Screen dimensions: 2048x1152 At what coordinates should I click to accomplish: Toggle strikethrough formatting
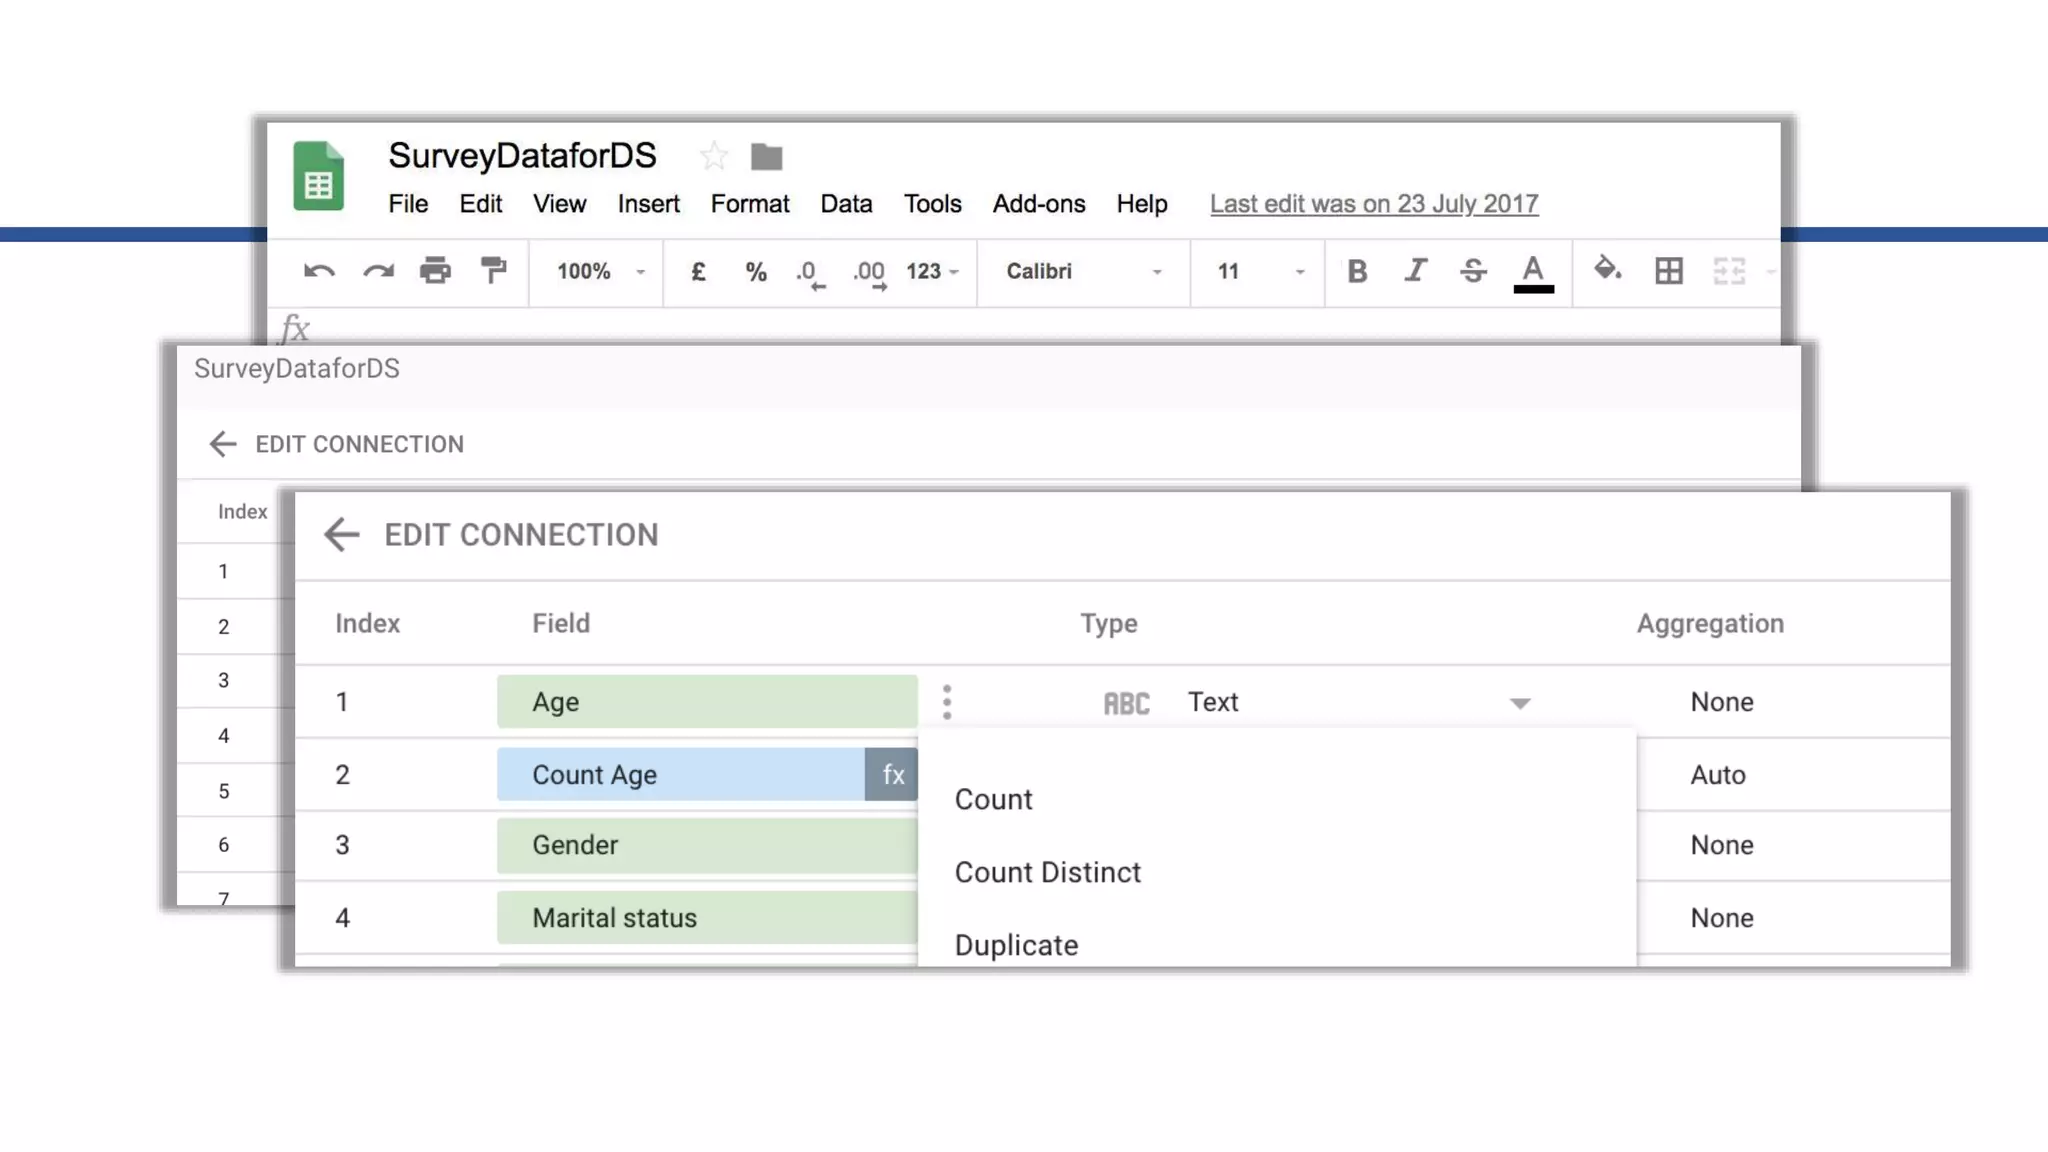pyautogui.click(x=1473, y=271)
